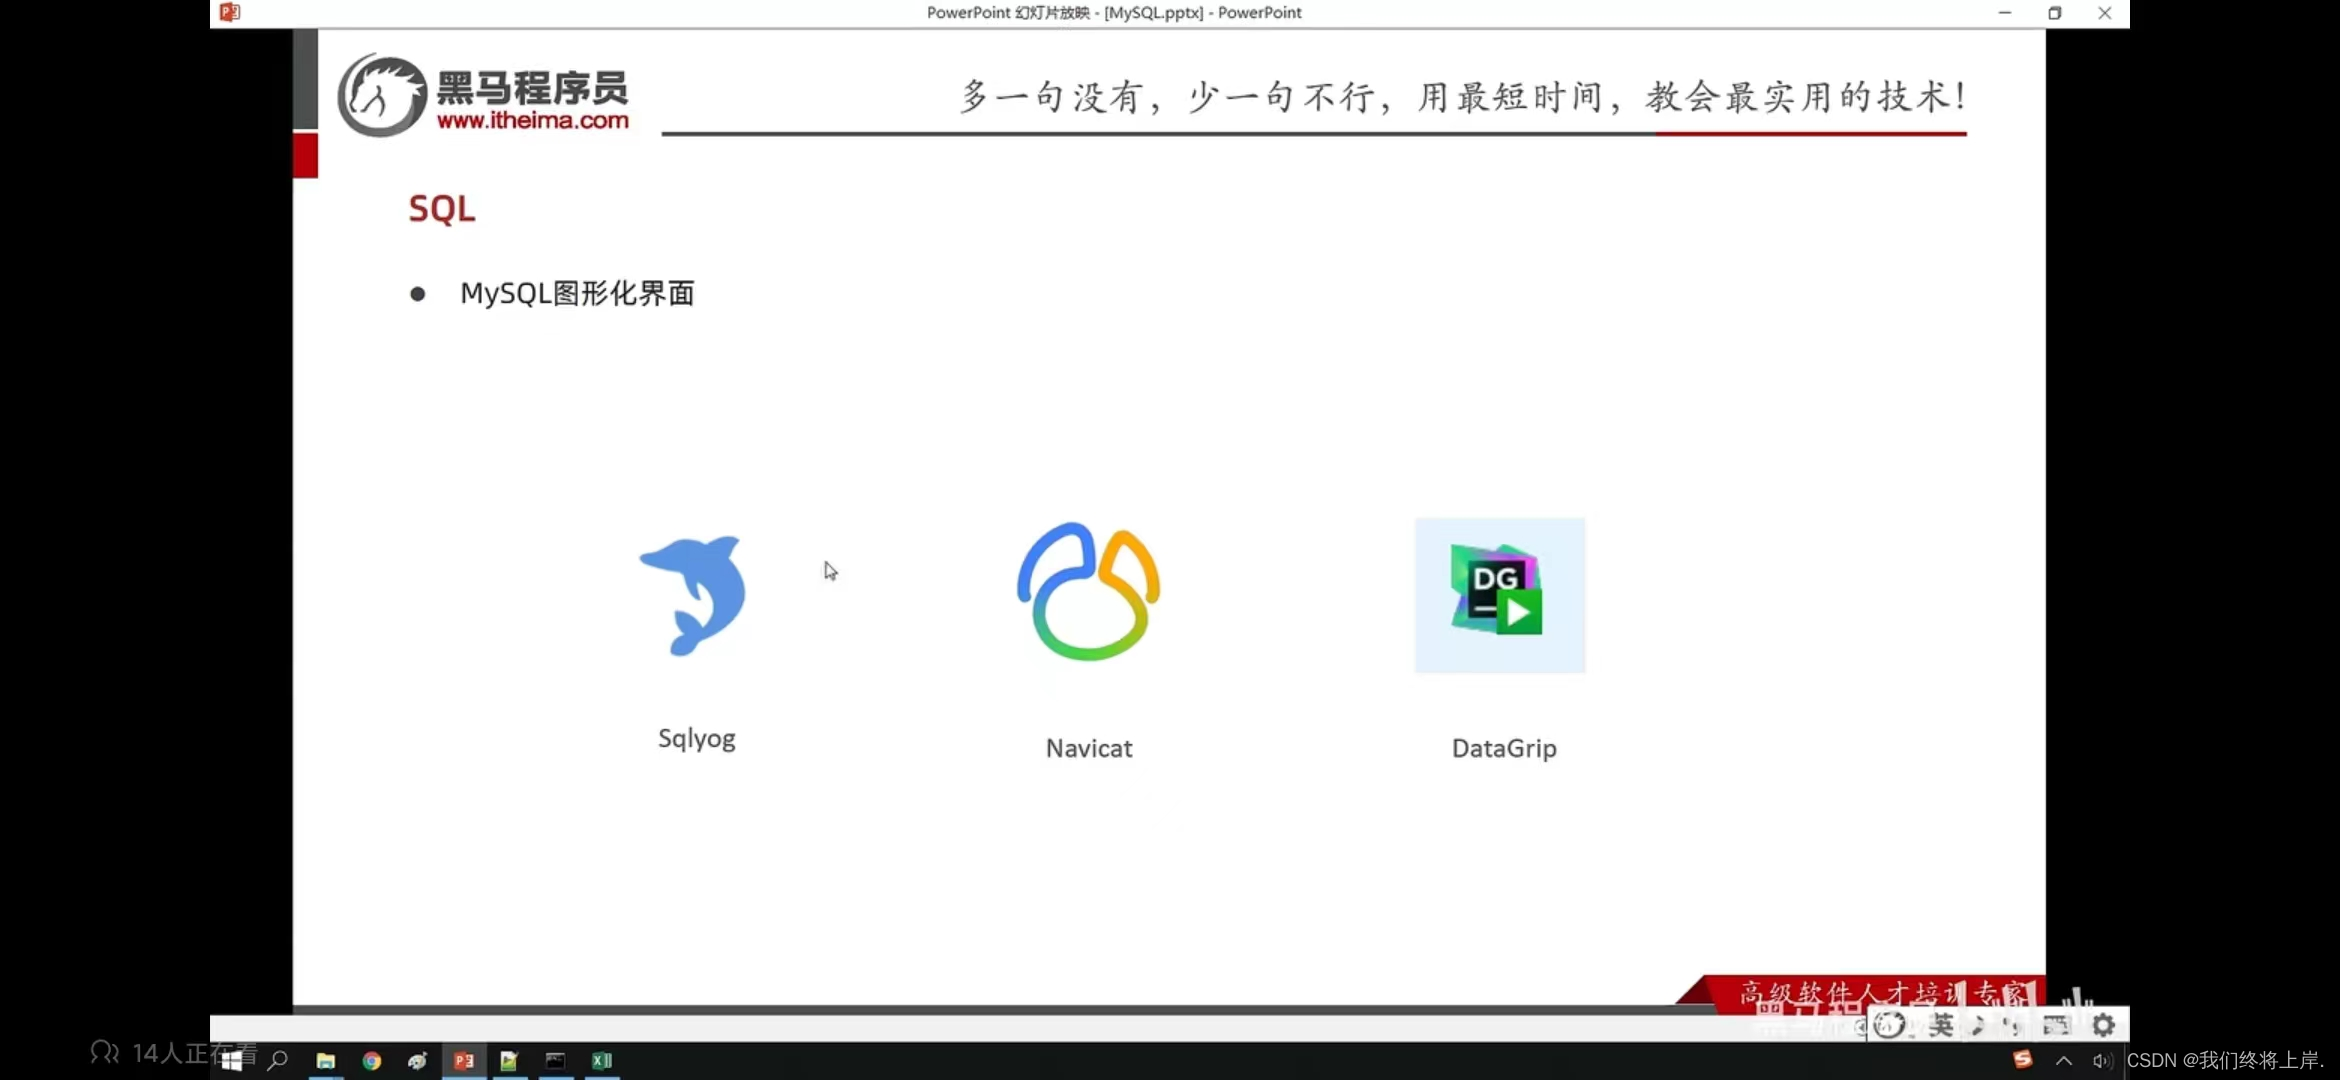This screenshot has height=1080, width=2340.
Task: Click the SQL slide heading
Action: tap(442, 209)
